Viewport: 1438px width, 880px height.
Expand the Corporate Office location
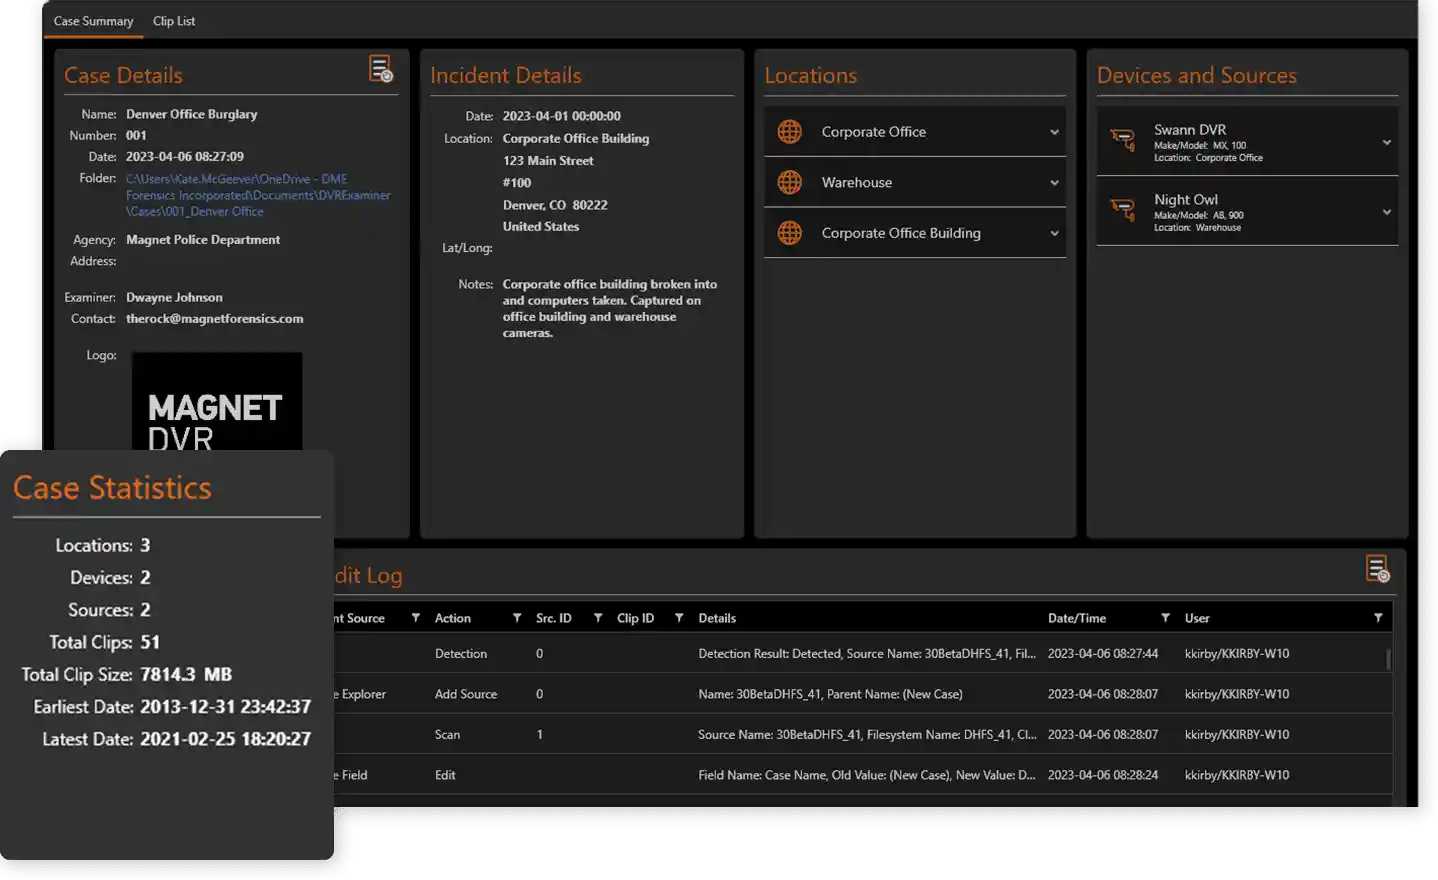(x=1054, y=132)
